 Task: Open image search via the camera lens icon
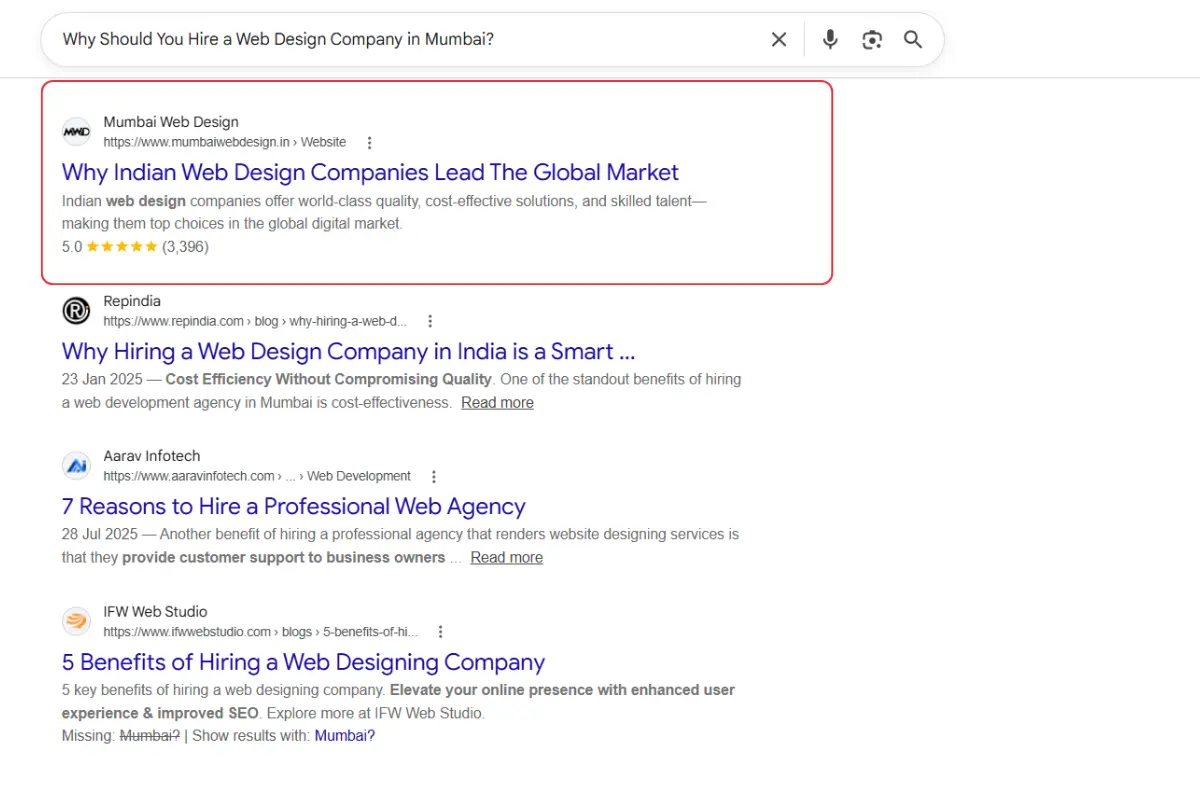[x=872, y=40]
